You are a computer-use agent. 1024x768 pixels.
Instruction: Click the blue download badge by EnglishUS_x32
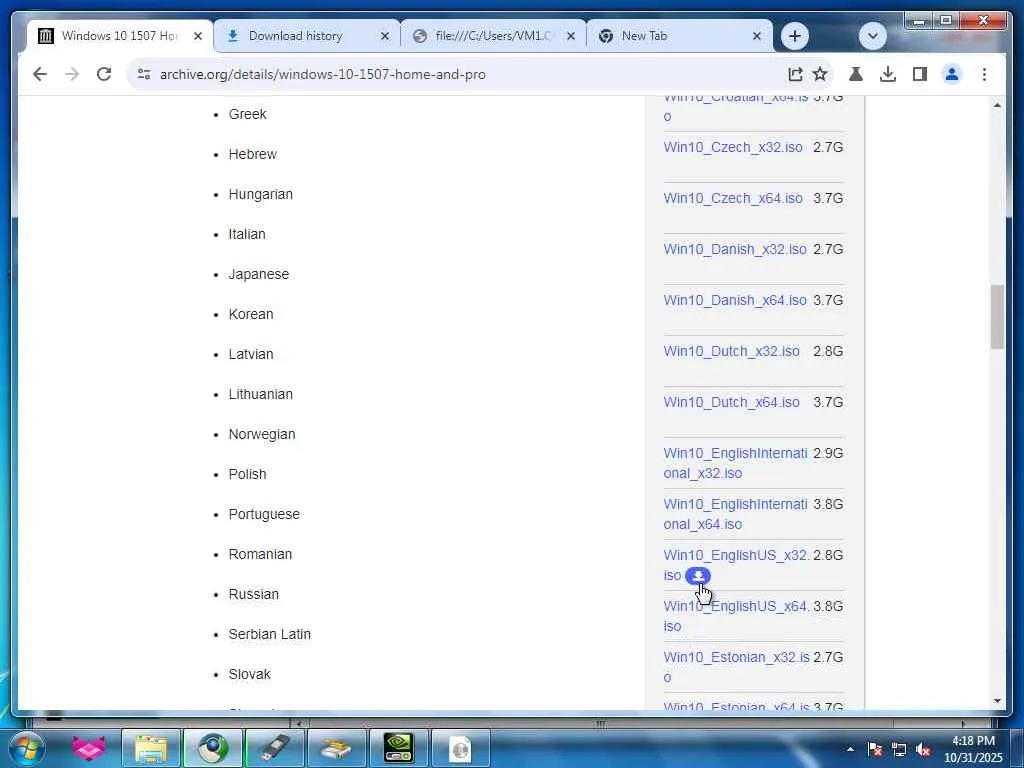point(697,575)
